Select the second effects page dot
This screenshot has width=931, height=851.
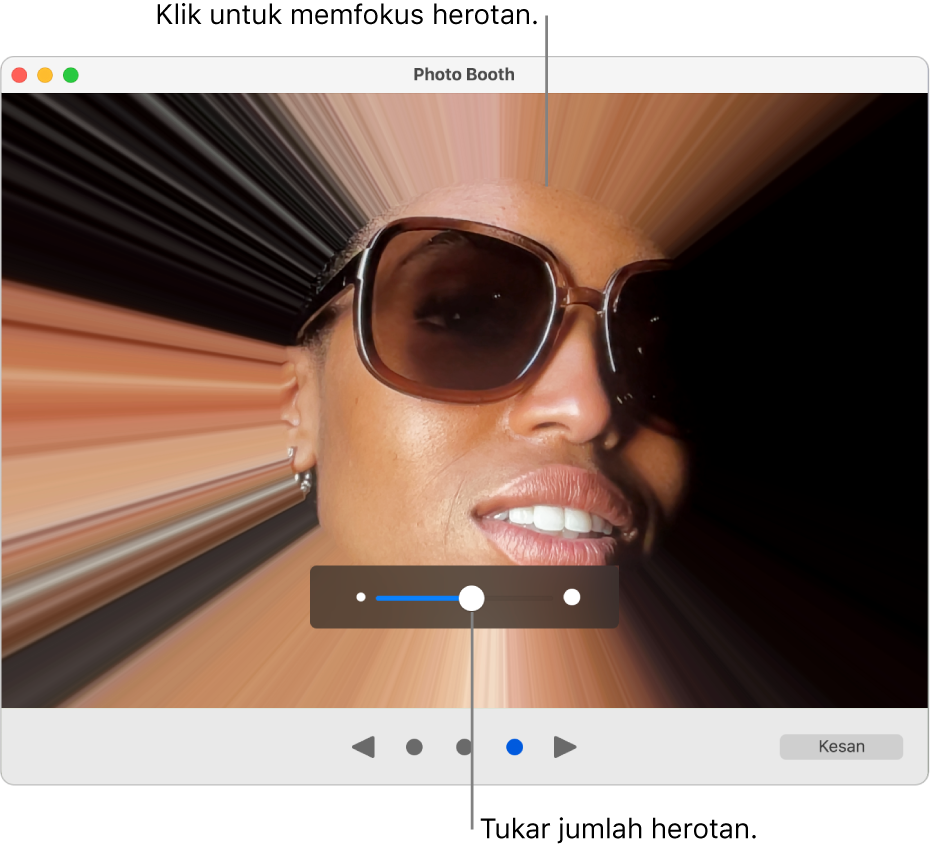tap(464, 746)
